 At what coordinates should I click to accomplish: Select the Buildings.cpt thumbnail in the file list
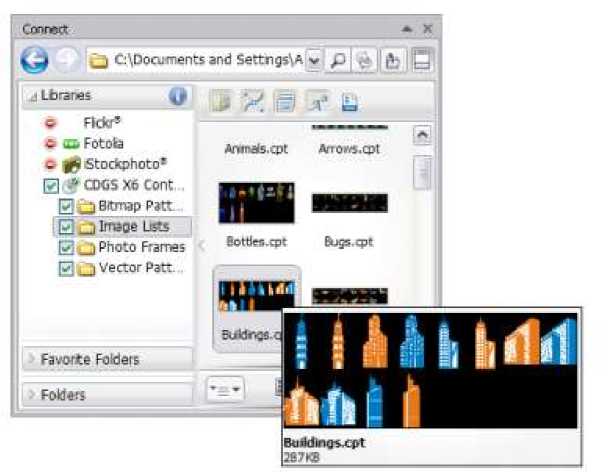[x=256, y=296]
